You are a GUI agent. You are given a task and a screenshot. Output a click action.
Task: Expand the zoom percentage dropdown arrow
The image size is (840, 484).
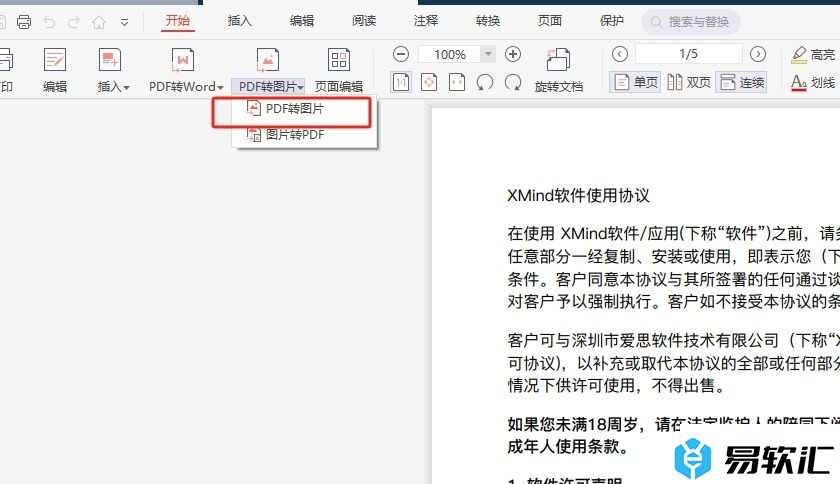pyautogui.click(x=488, y=54)
